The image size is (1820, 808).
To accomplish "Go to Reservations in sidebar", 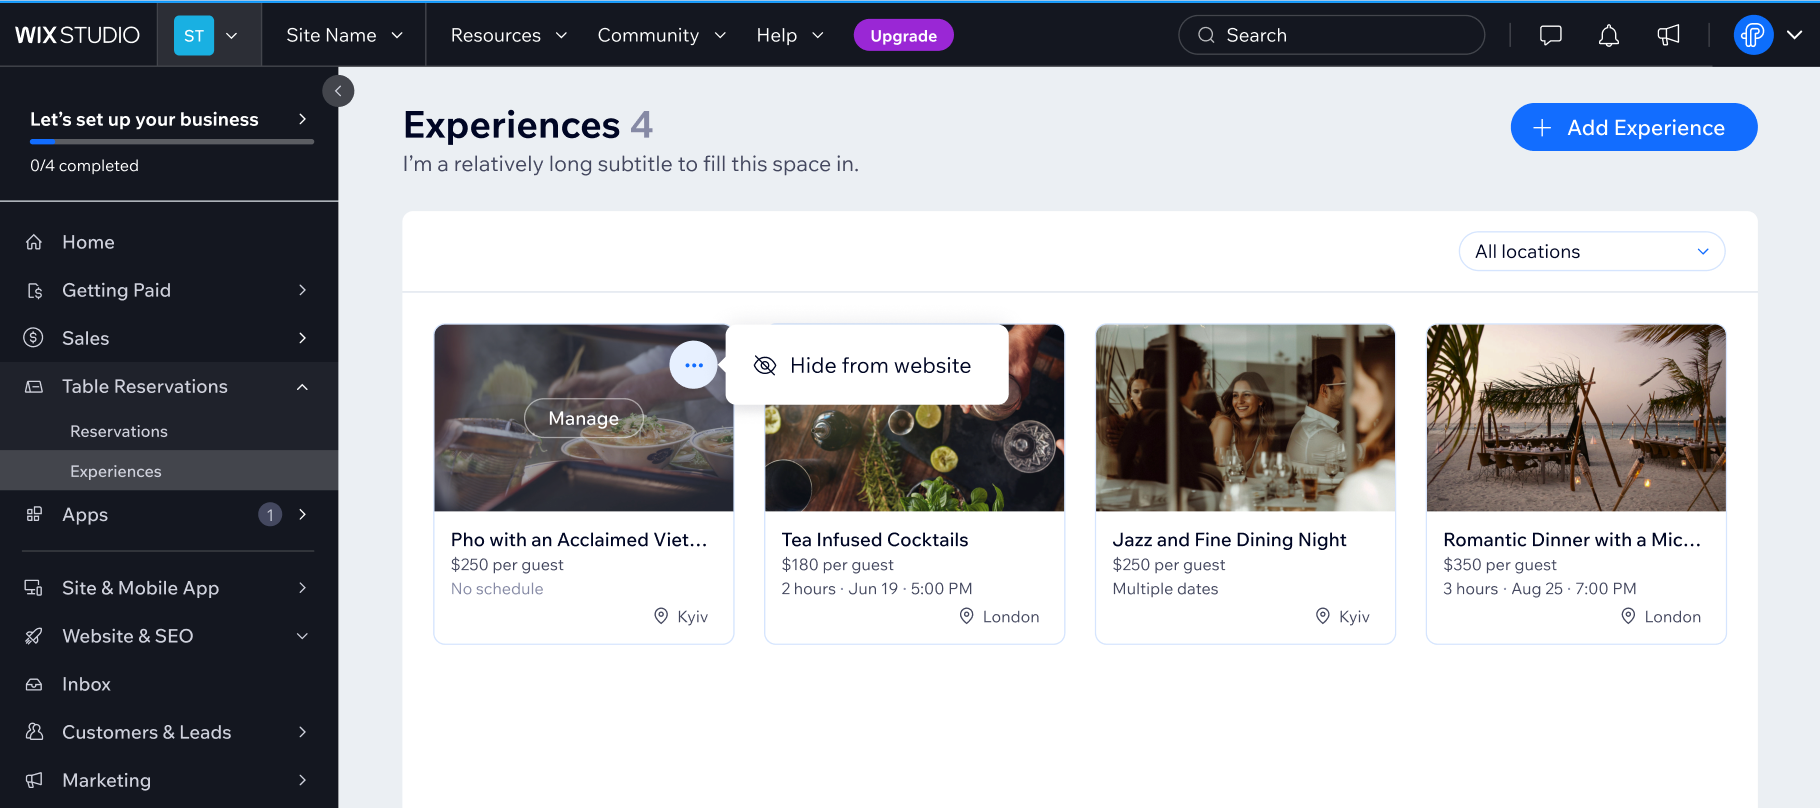I will 119,431.
